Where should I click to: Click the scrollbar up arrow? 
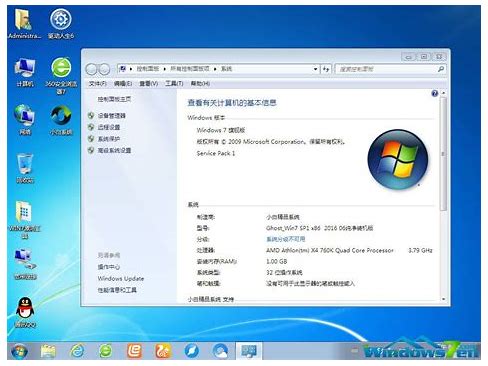(443, 93)
